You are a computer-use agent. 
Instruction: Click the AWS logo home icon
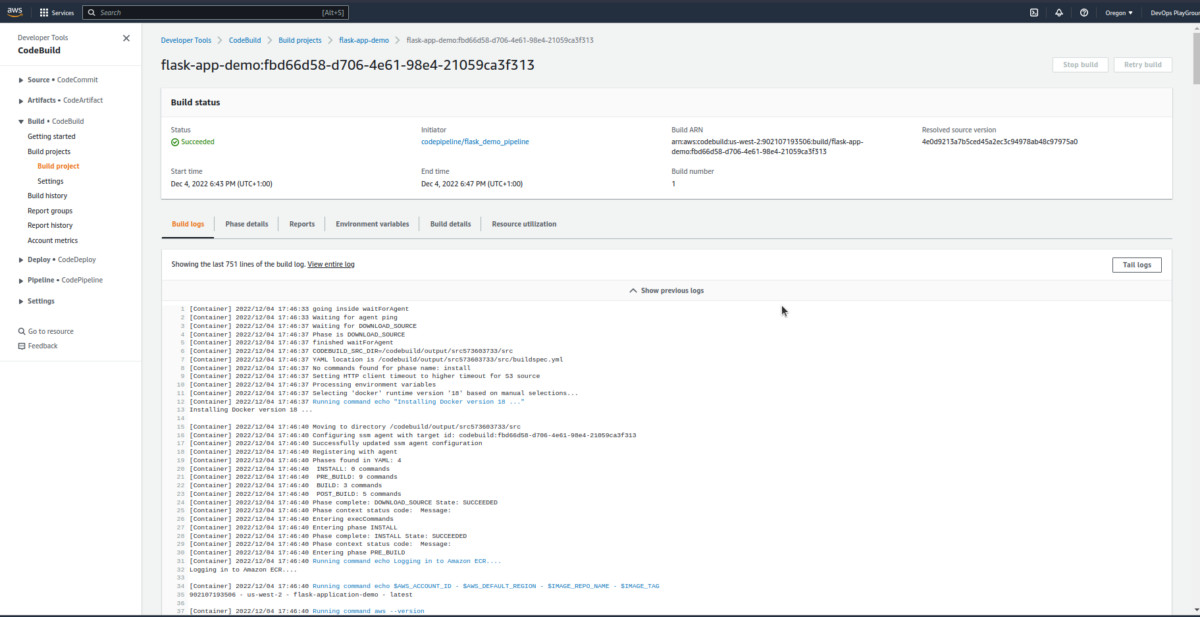[x=16, y=13]
